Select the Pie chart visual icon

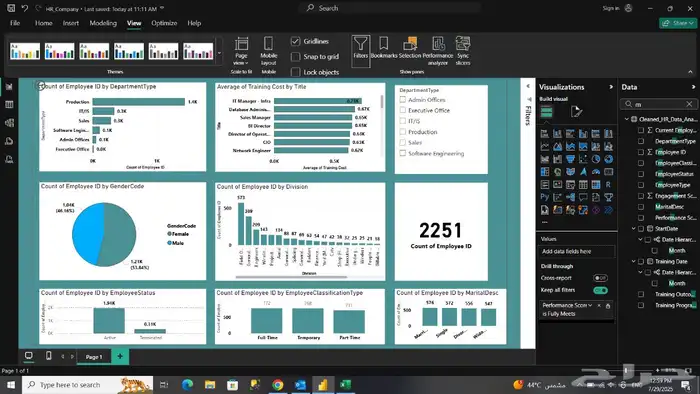(596, 159)
